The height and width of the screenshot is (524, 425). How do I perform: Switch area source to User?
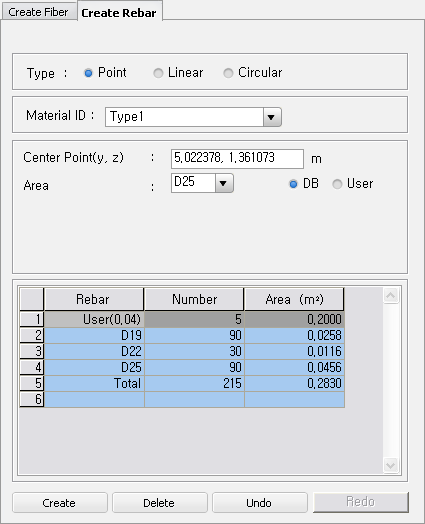337,184
